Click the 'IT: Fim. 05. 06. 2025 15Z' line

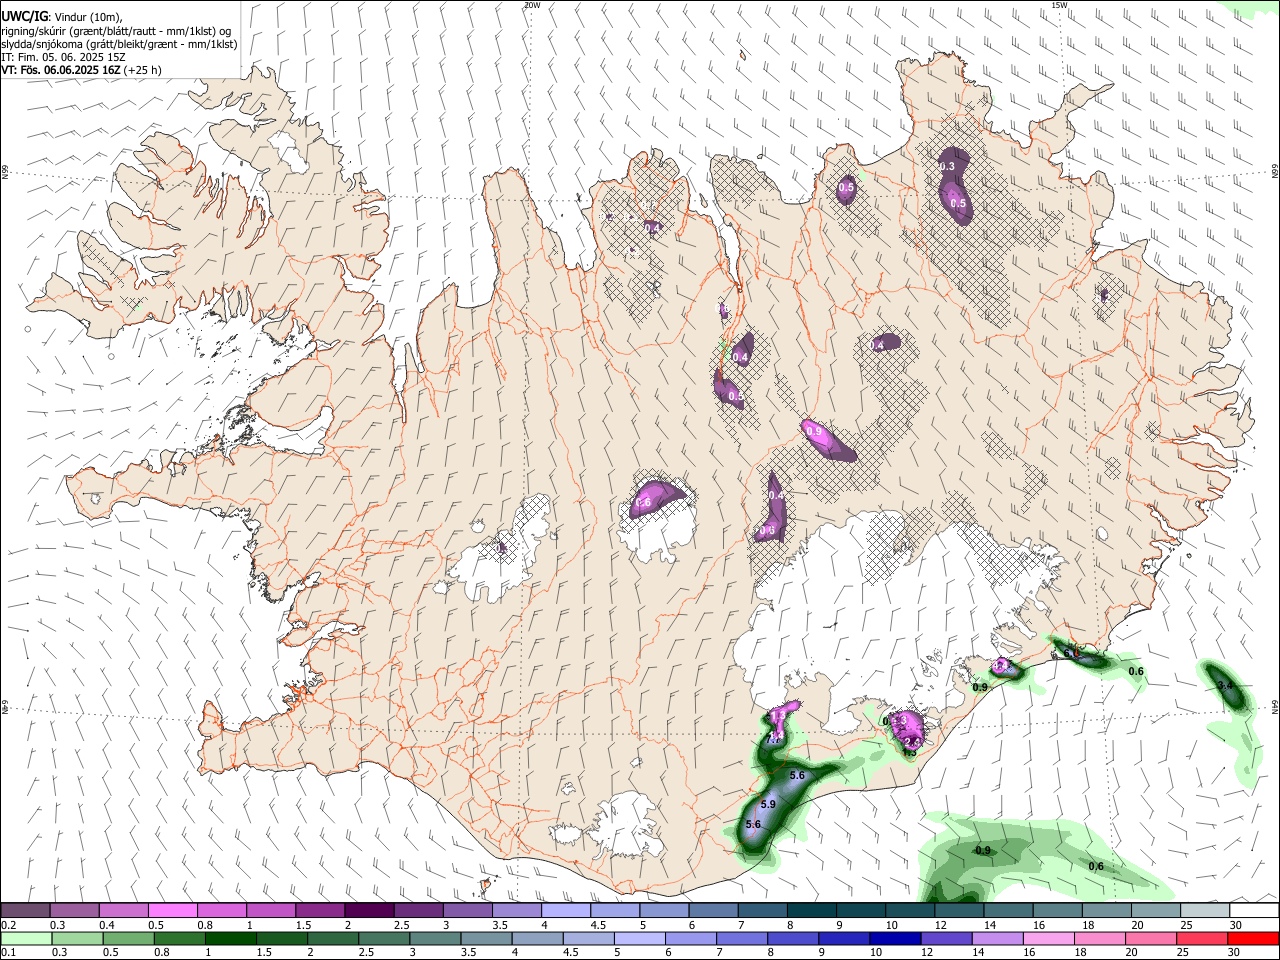point(64,57)
